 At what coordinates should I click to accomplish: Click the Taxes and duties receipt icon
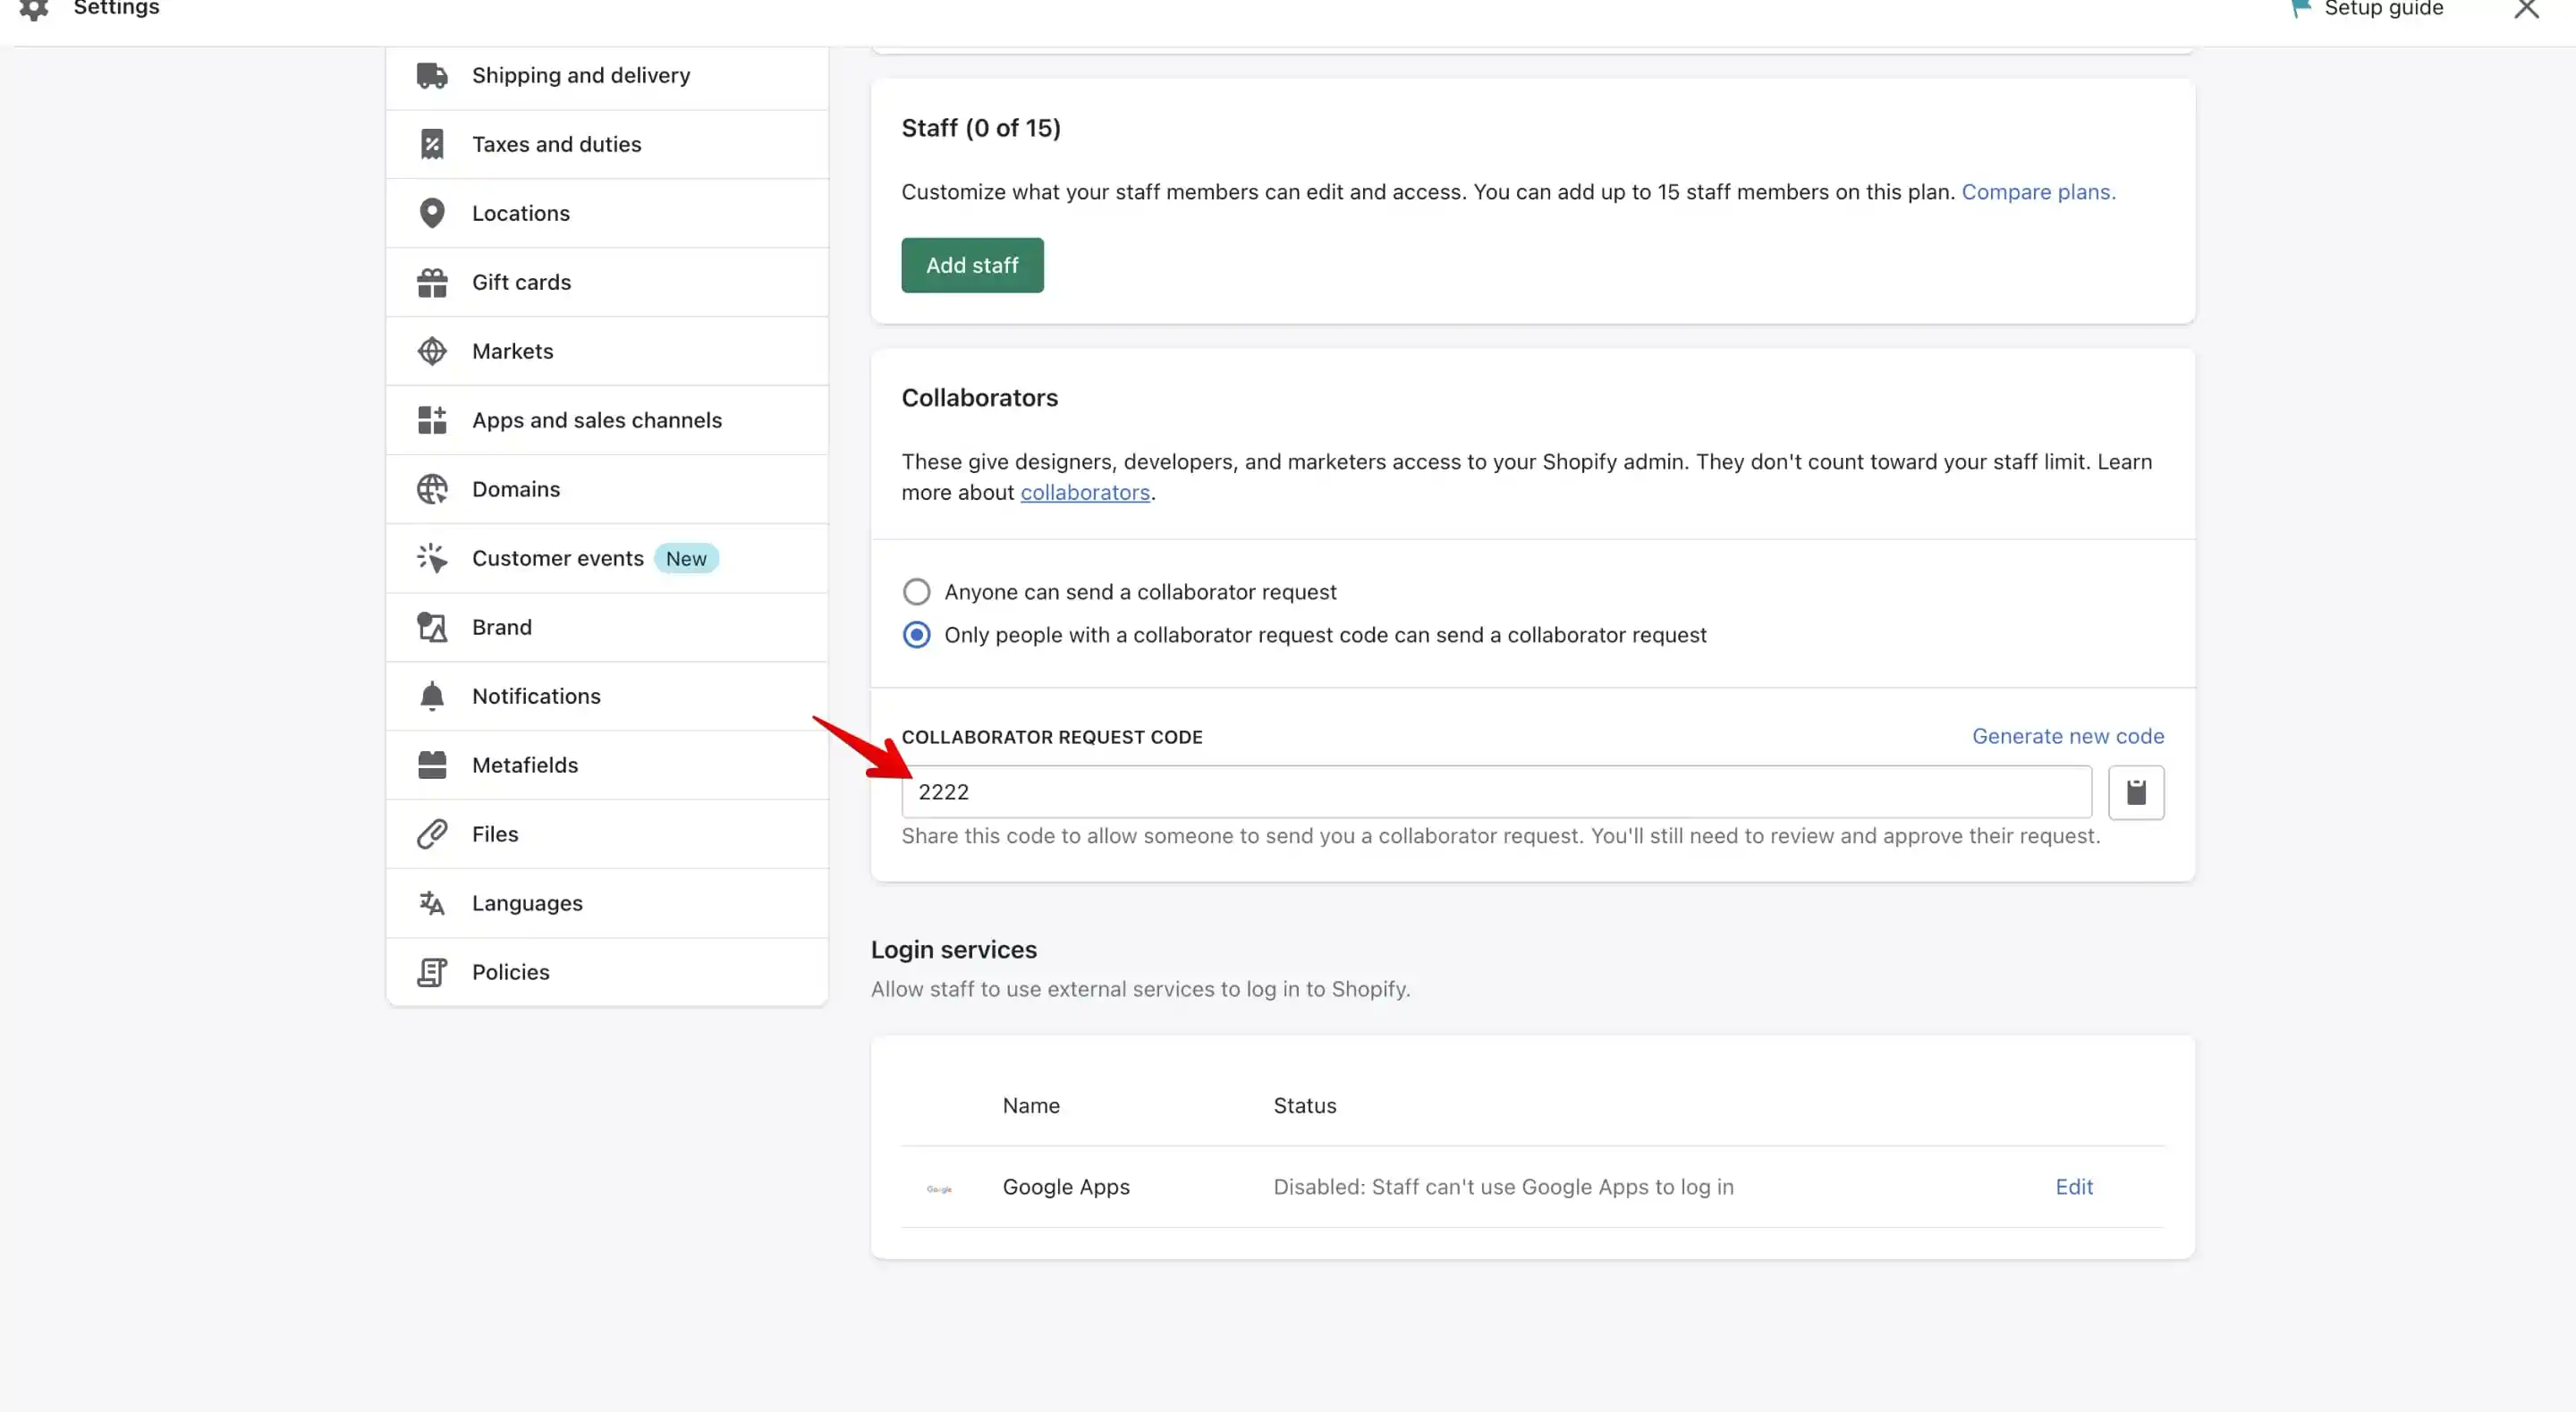coord(432,144)
